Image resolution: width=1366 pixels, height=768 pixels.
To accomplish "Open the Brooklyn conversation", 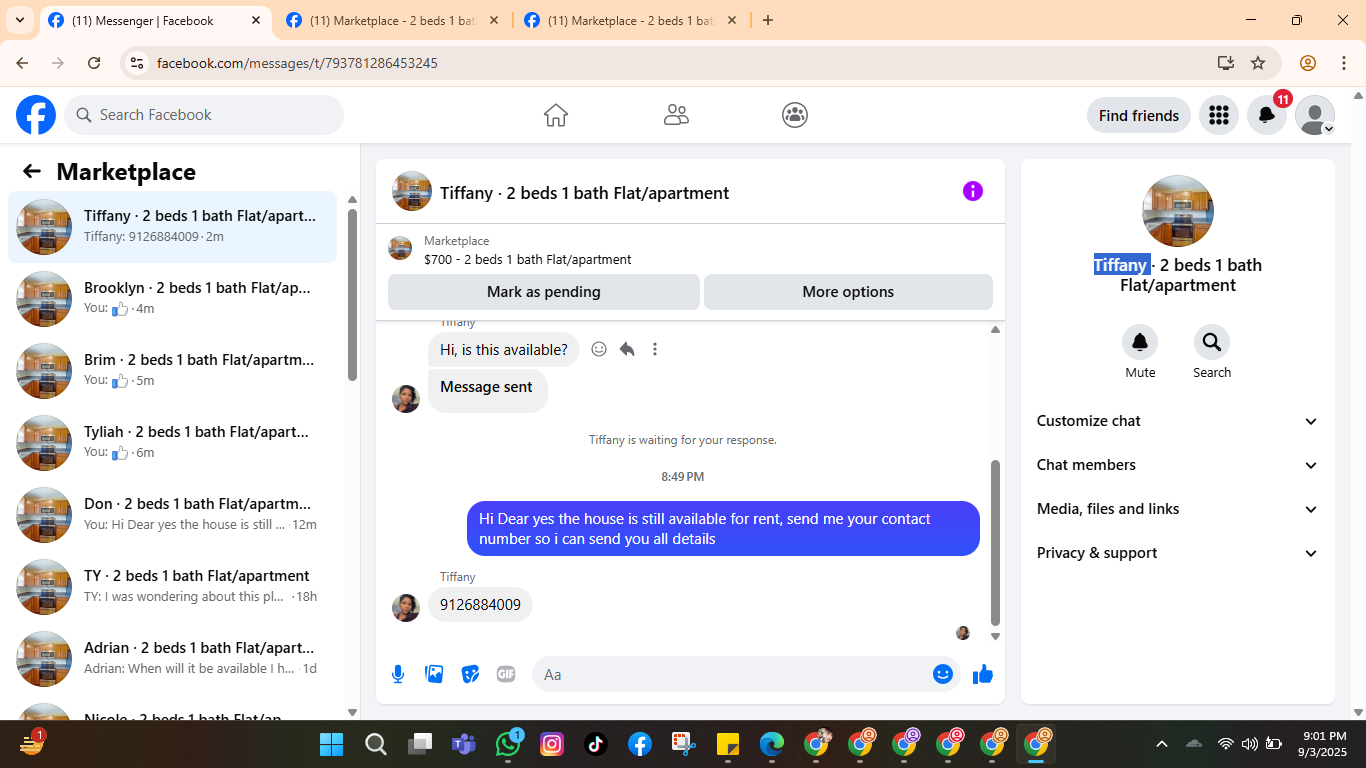I will pyautogui.click(x=173, y=299).
